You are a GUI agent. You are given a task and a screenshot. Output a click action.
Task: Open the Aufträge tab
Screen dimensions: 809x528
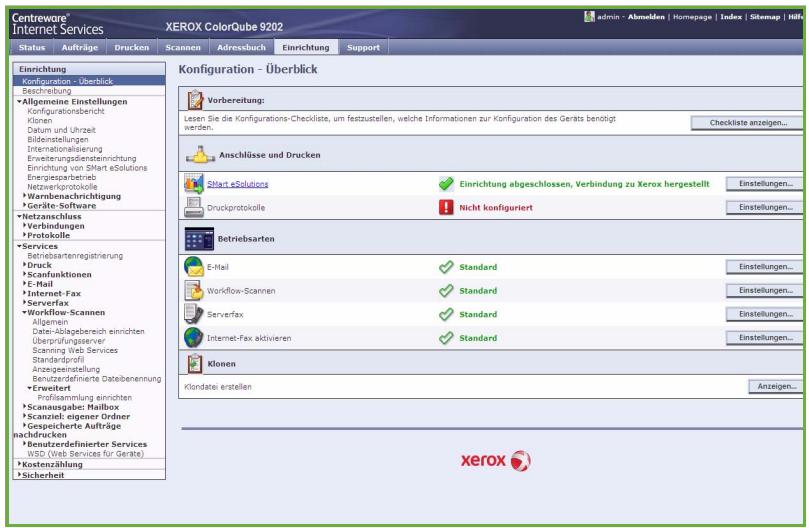point(79,47)
